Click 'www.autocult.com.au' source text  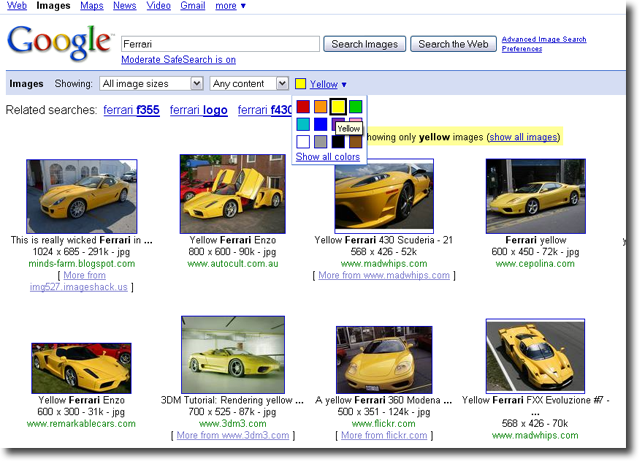(233, 264)
